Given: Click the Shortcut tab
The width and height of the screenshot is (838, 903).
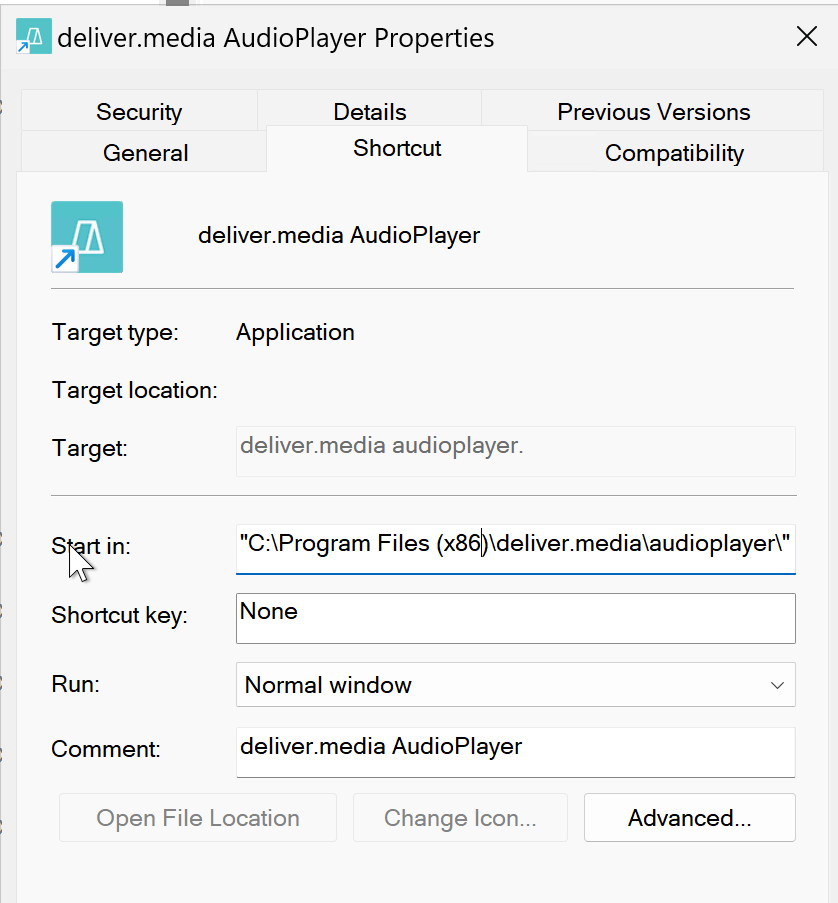Looking at the screenshot, I should tap(397, 148).
